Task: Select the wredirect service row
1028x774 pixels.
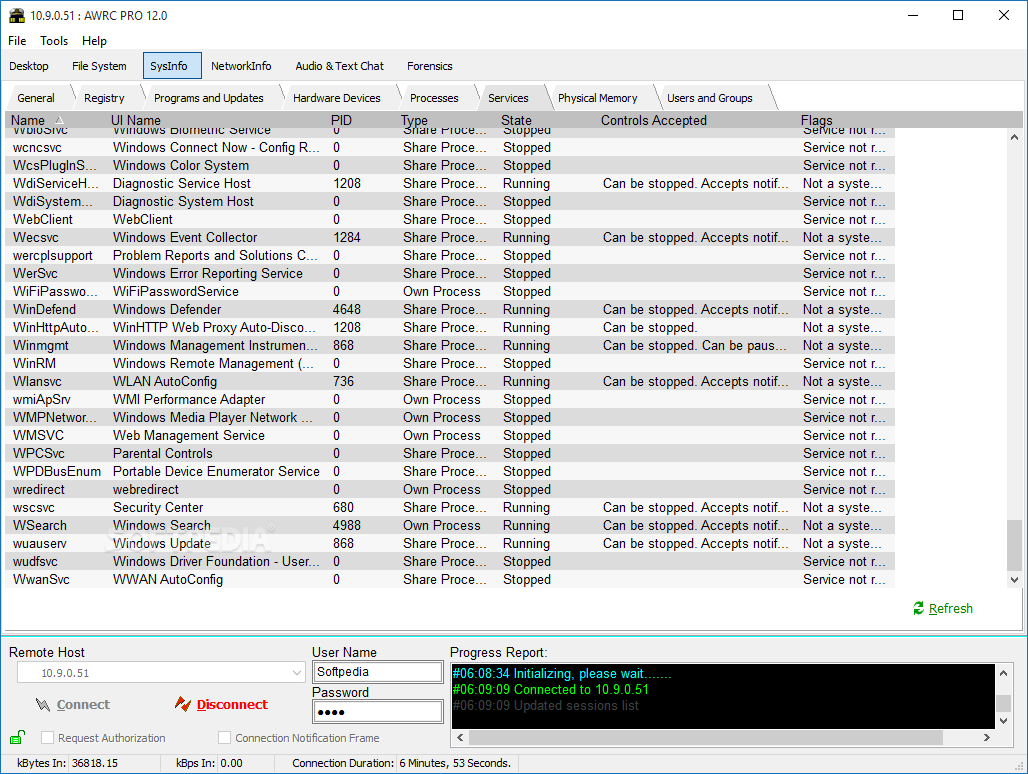Action: pos(450,490)
